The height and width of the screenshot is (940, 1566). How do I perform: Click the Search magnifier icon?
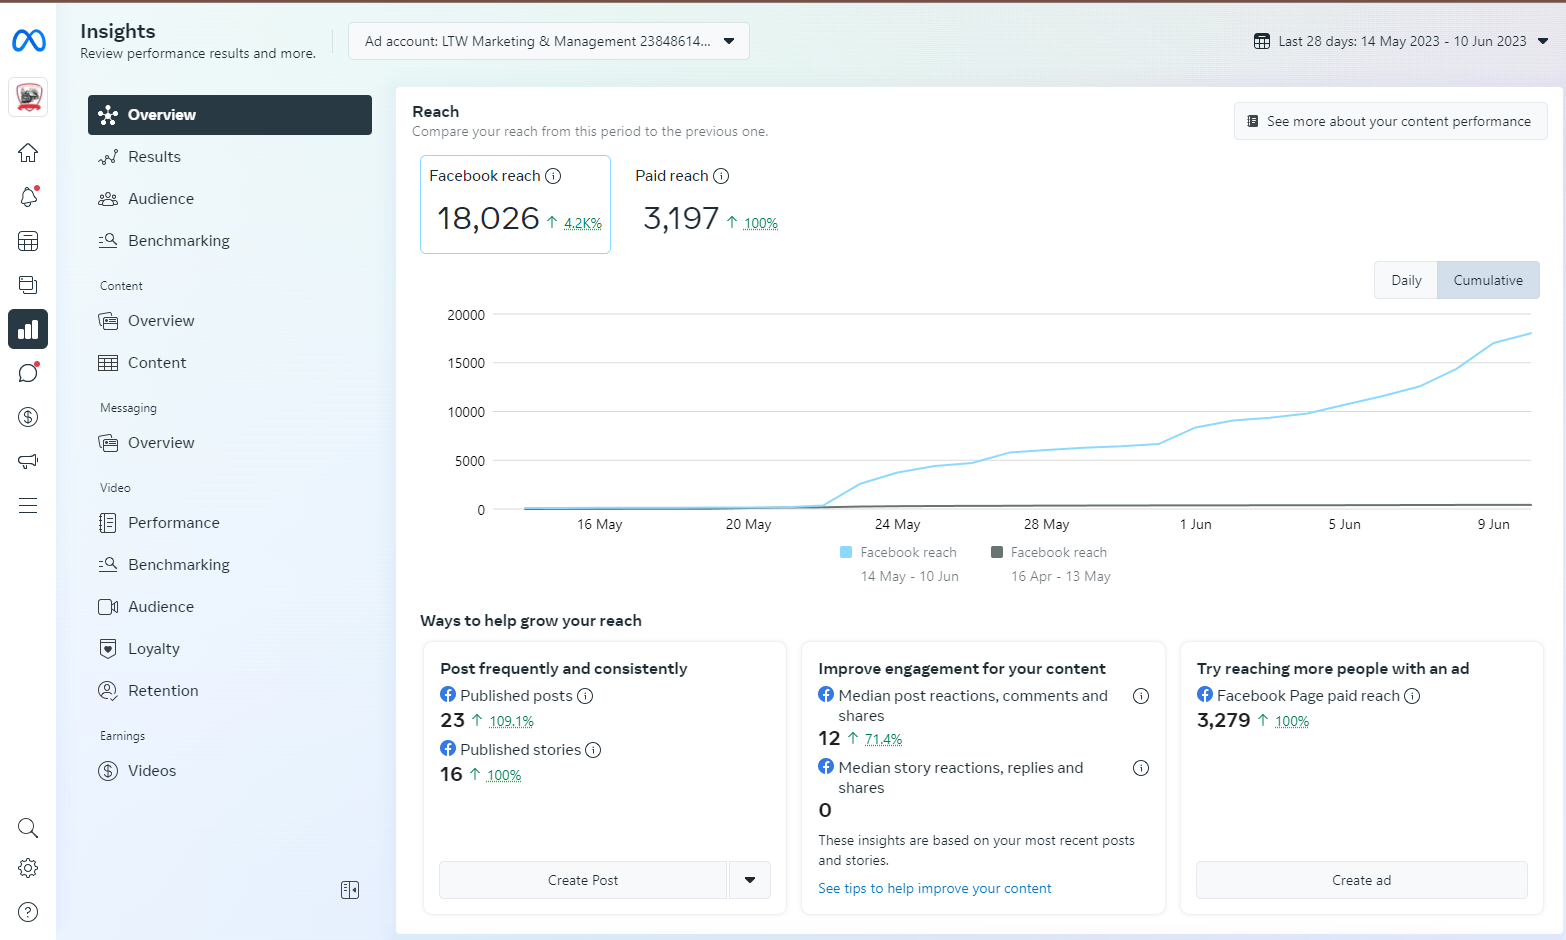[28, 828]
